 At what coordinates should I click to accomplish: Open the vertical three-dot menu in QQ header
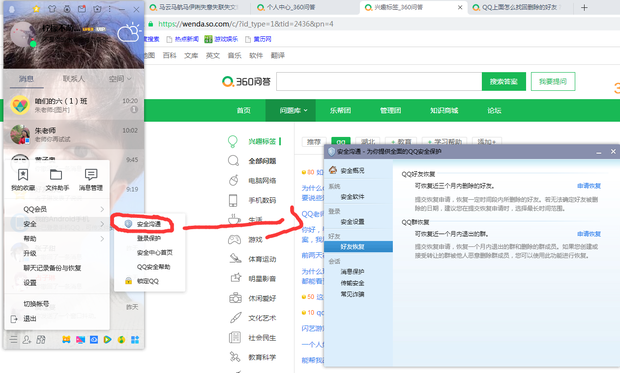[x=110, y=9]
